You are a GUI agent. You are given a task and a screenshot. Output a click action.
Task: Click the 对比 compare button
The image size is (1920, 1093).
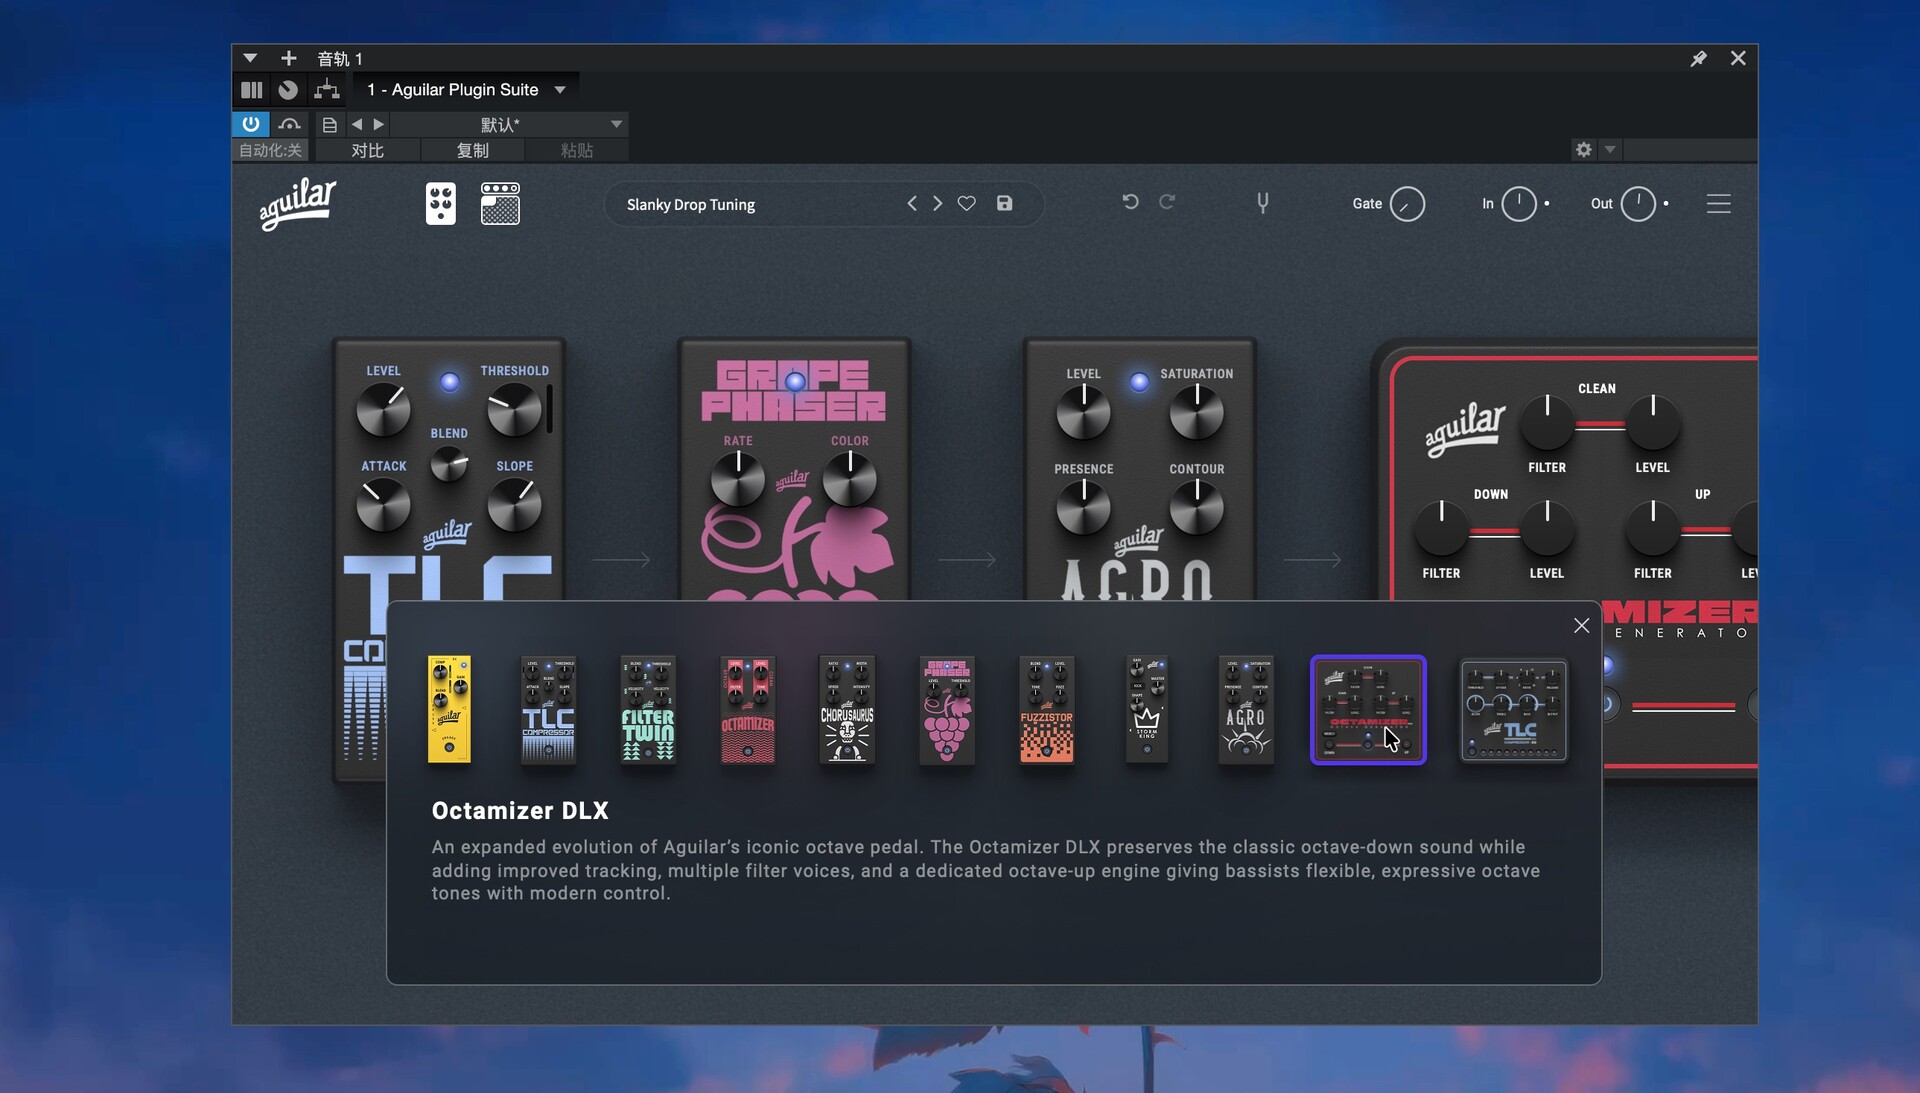pyautogui.click(x=367, y=150)
